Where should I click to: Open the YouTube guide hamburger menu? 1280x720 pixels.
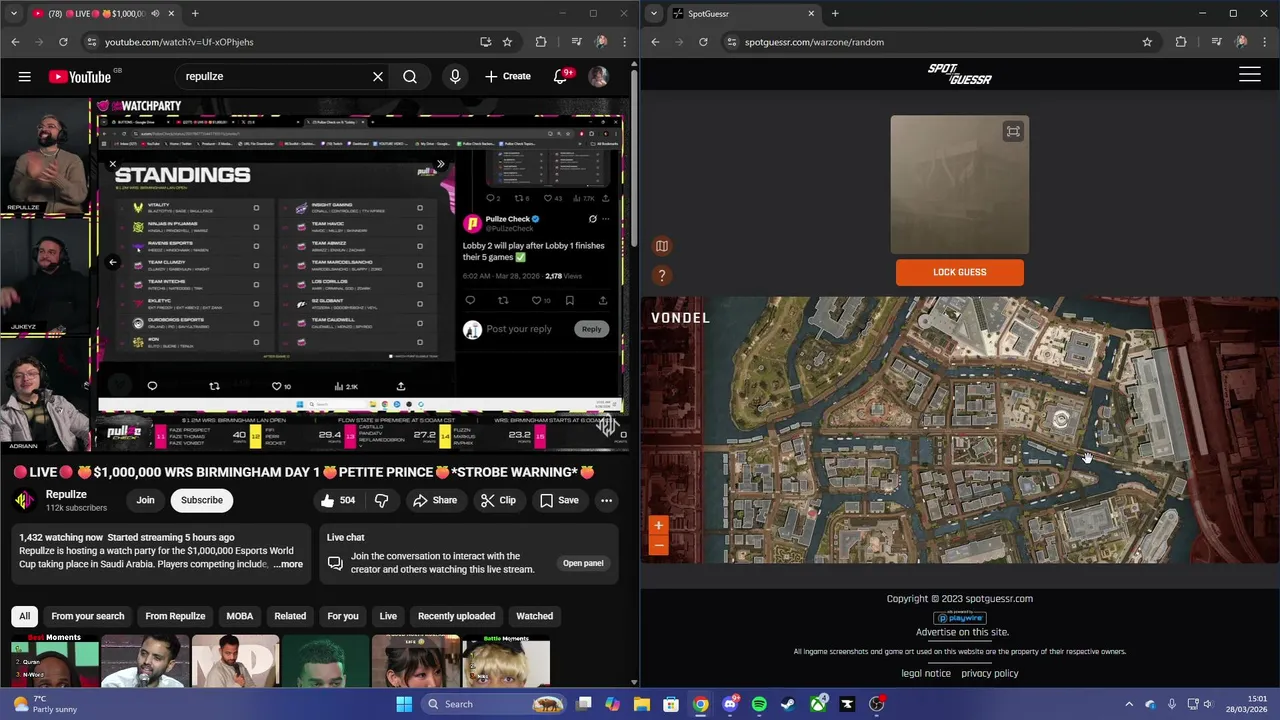(x=24, y=76)
